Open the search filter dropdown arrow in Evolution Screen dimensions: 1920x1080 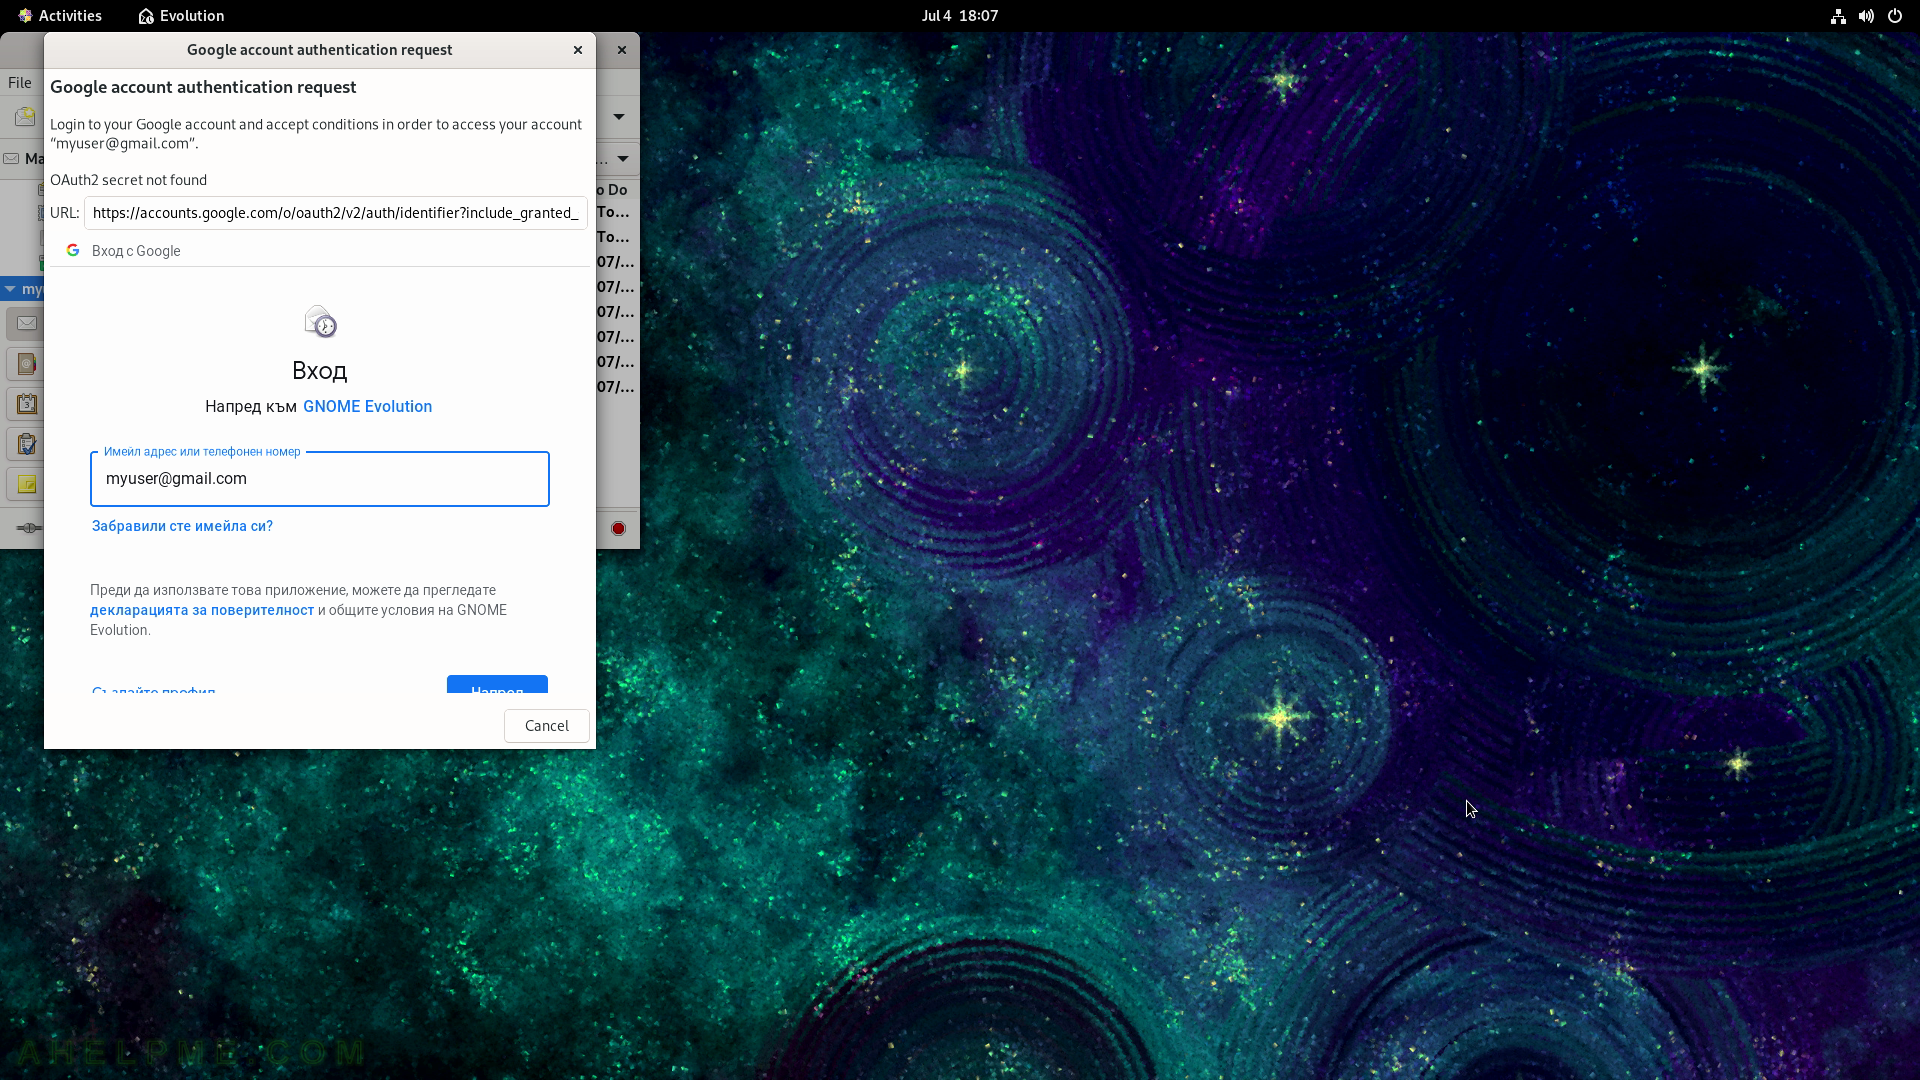pos(623,159)
